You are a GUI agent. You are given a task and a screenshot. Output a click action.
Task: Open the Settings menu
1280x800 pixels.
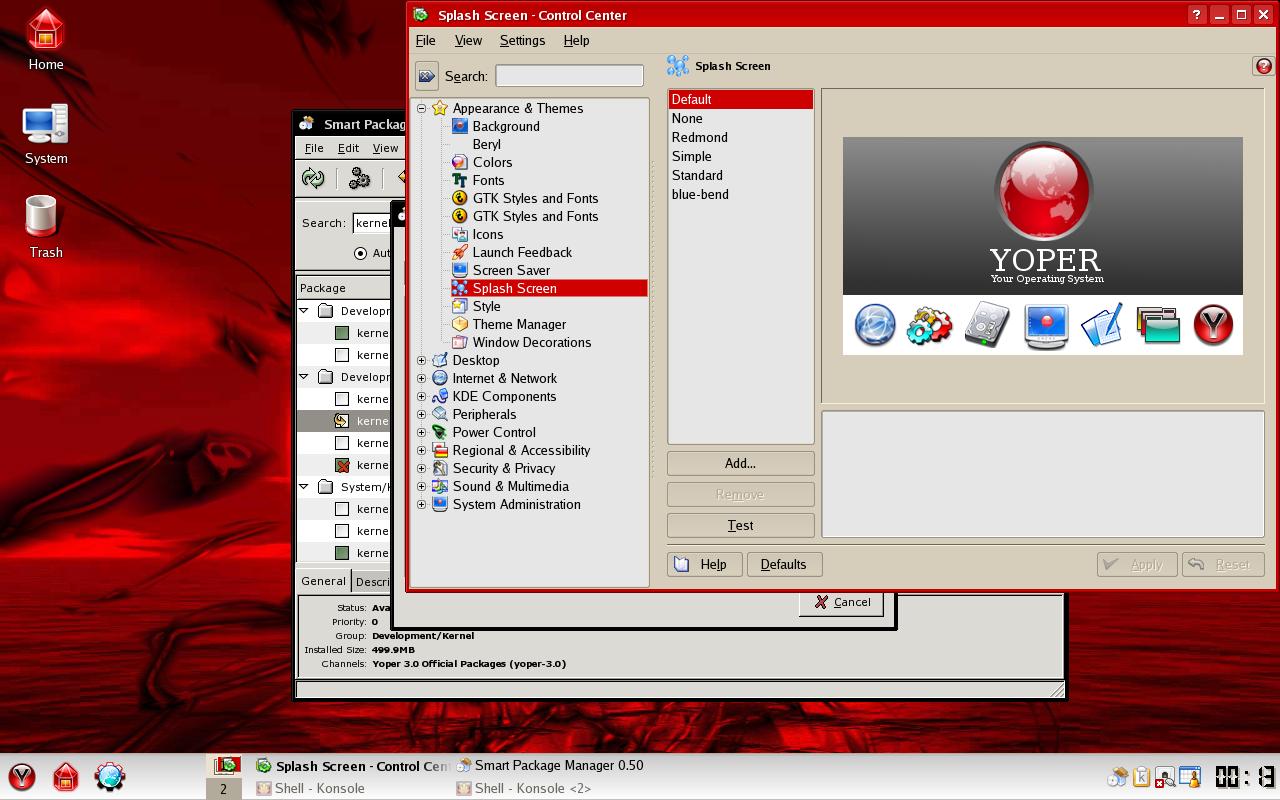[x=522, y=40]
